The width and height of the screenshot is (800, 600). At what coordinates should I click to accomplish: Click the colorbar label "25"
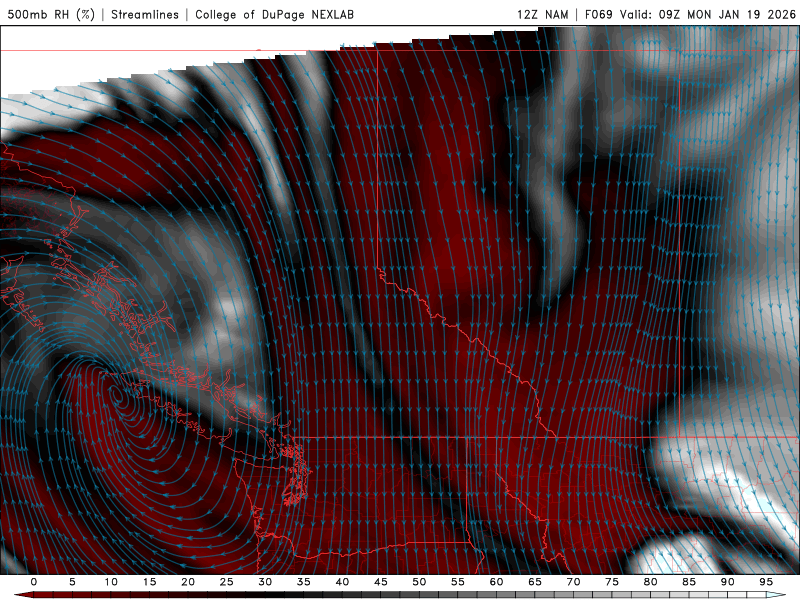point(226,582)
